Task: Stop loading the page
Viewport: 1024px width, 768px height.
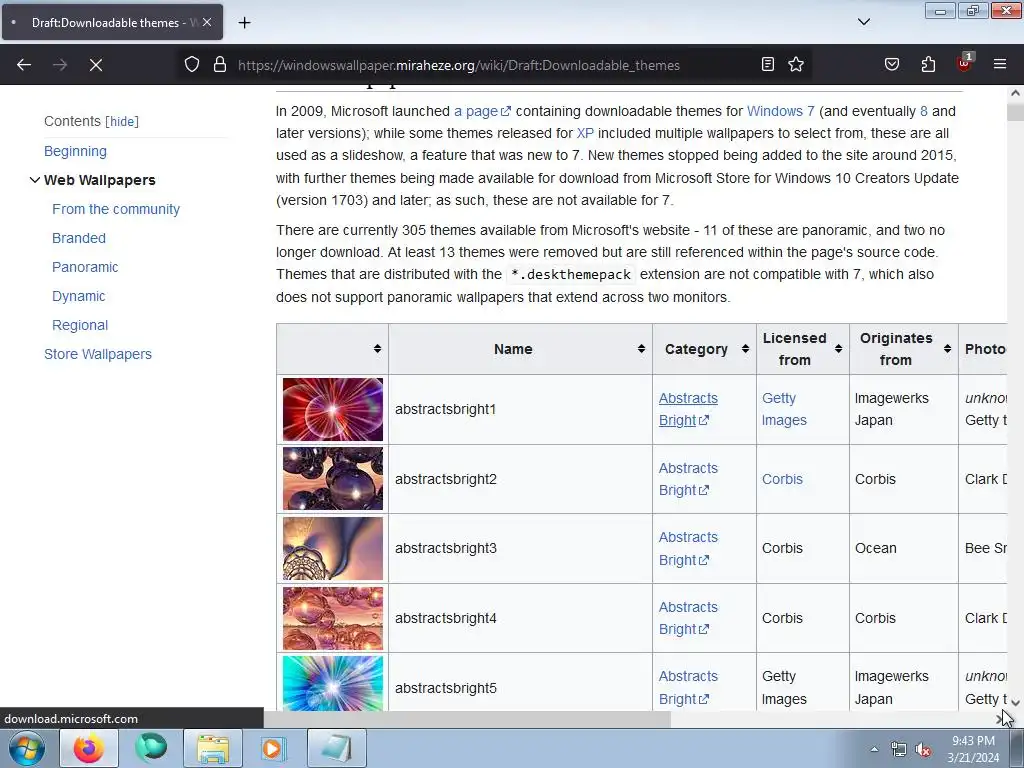Action: point(95,65)
